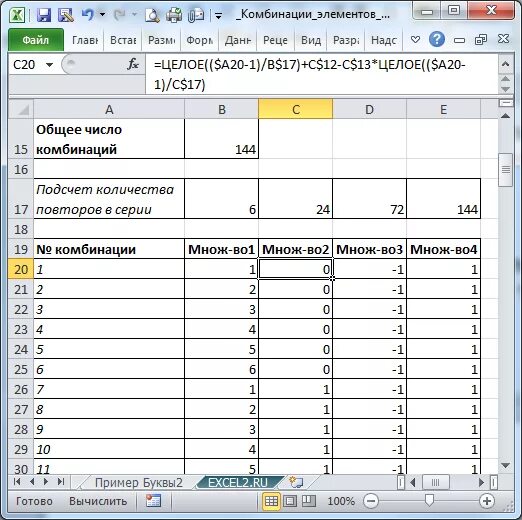Open Excel Help question mark icon
The height and width of the screenshot is (520, 522).
click(x=437, y=40)
